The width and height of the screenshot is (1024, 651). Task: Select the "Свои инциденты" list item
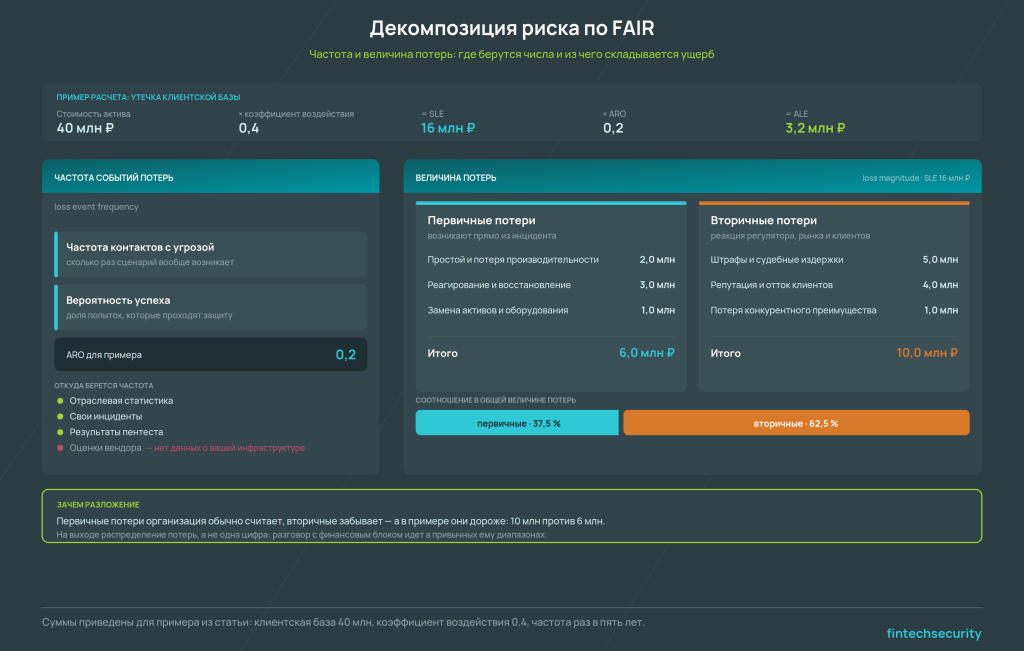(105, 417)
